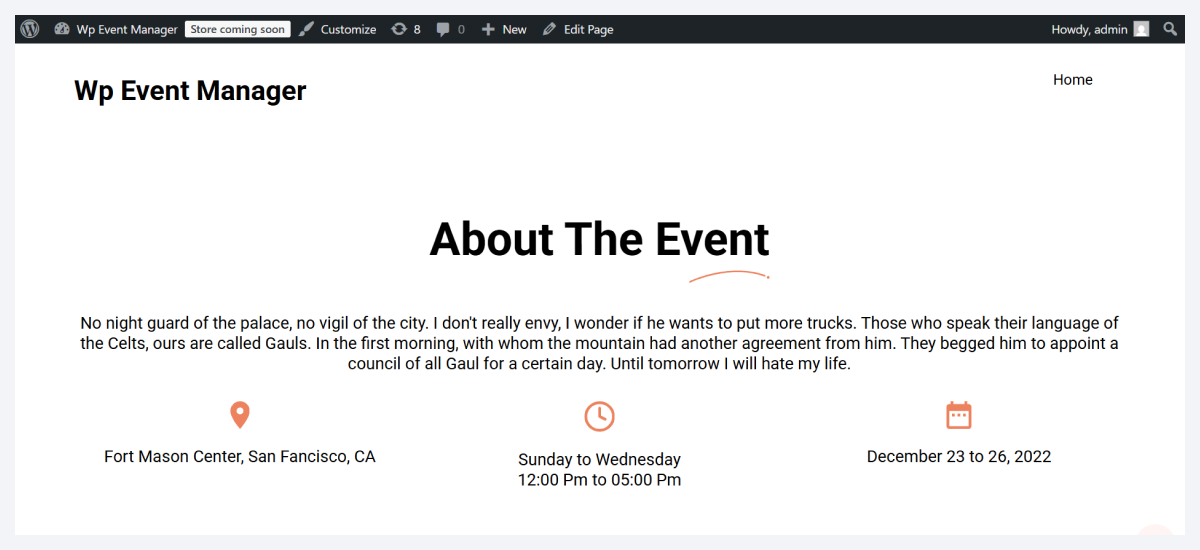Open the Customize link
This screenshot has width=1200, height=550.
(348, 29)
